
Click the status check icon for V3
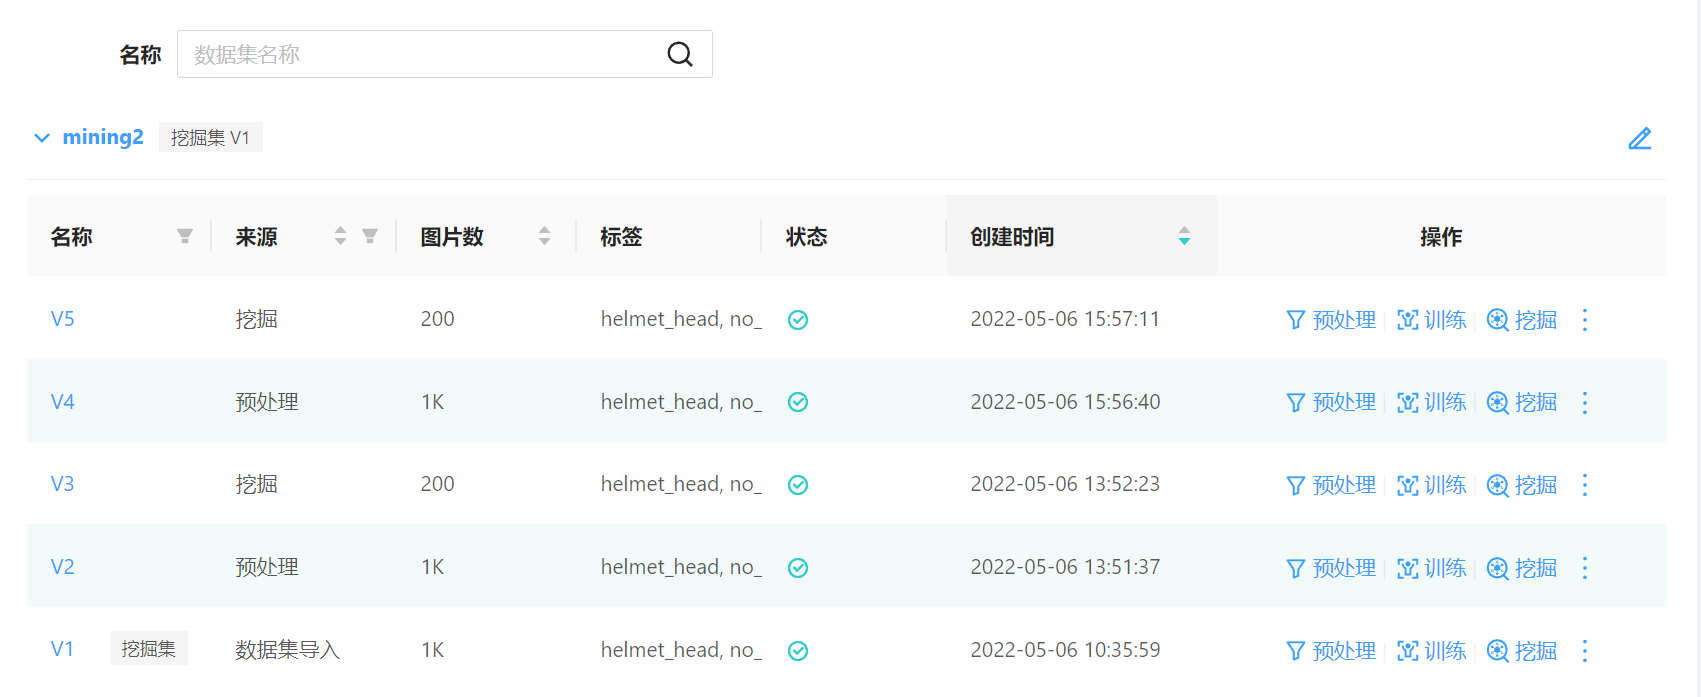[x=798, y=485]
